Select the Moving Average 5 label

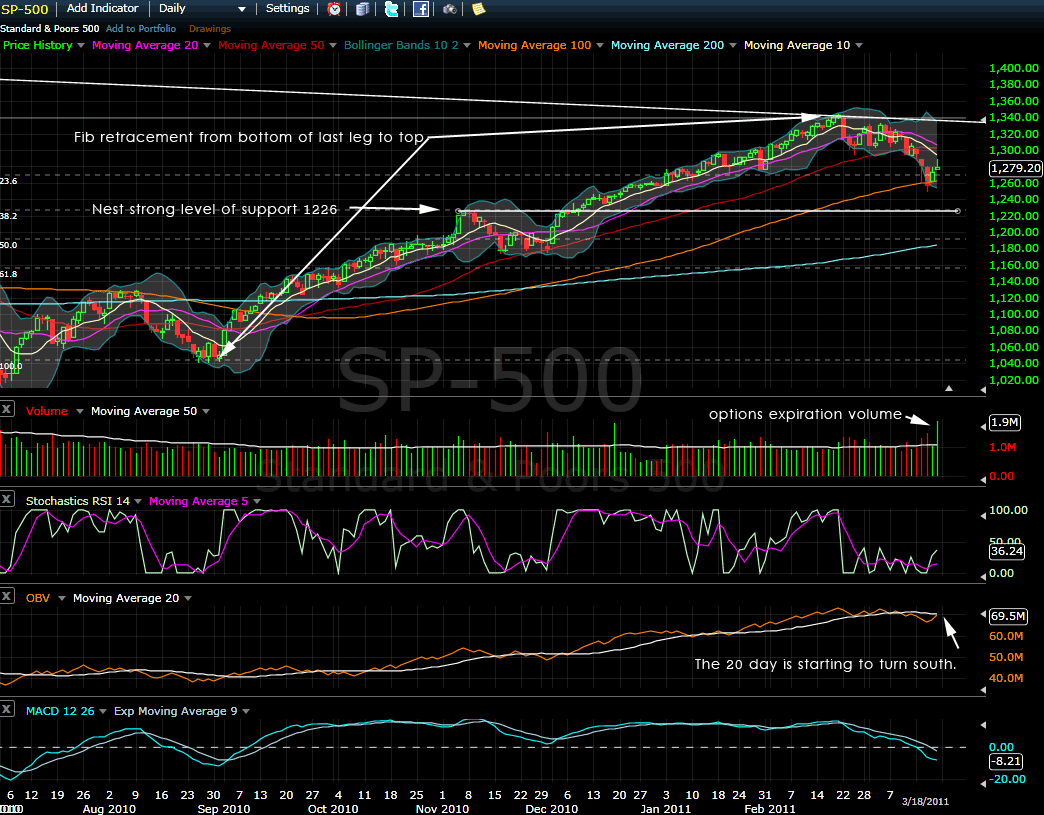tap(198, 501)
